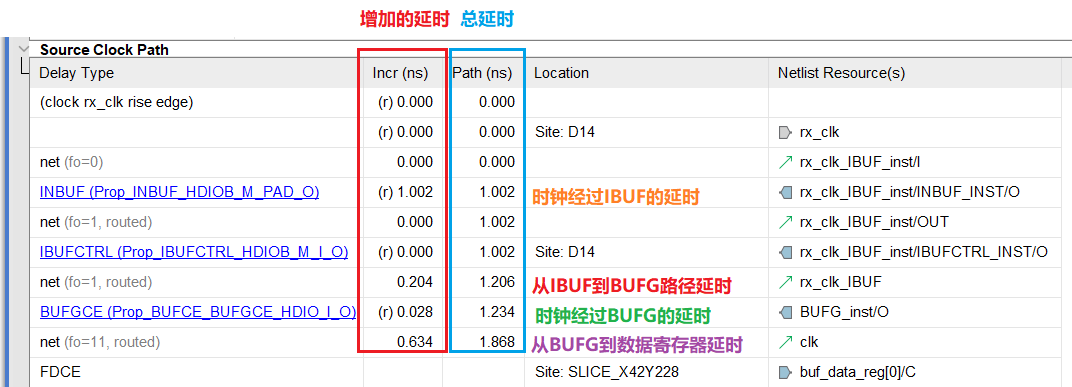Click the clk netlist resource

tap(809, 343)
